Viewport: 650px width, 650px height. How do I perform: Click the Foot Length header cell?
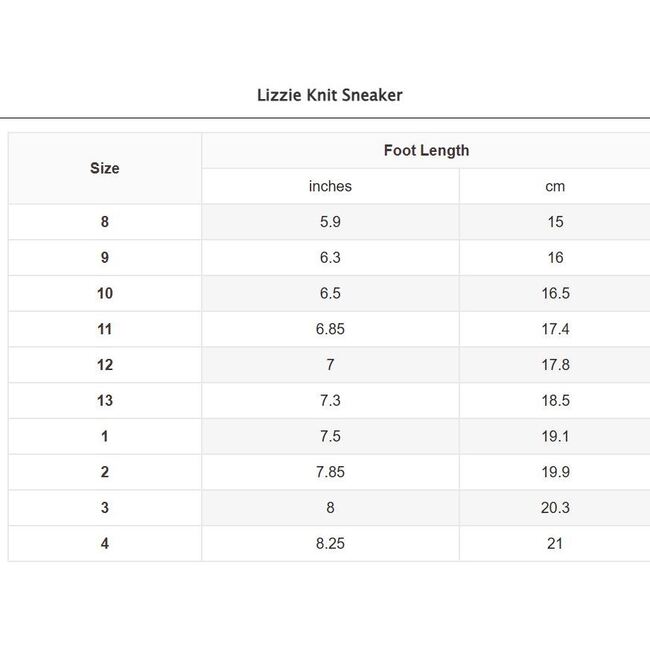[426, 151]
